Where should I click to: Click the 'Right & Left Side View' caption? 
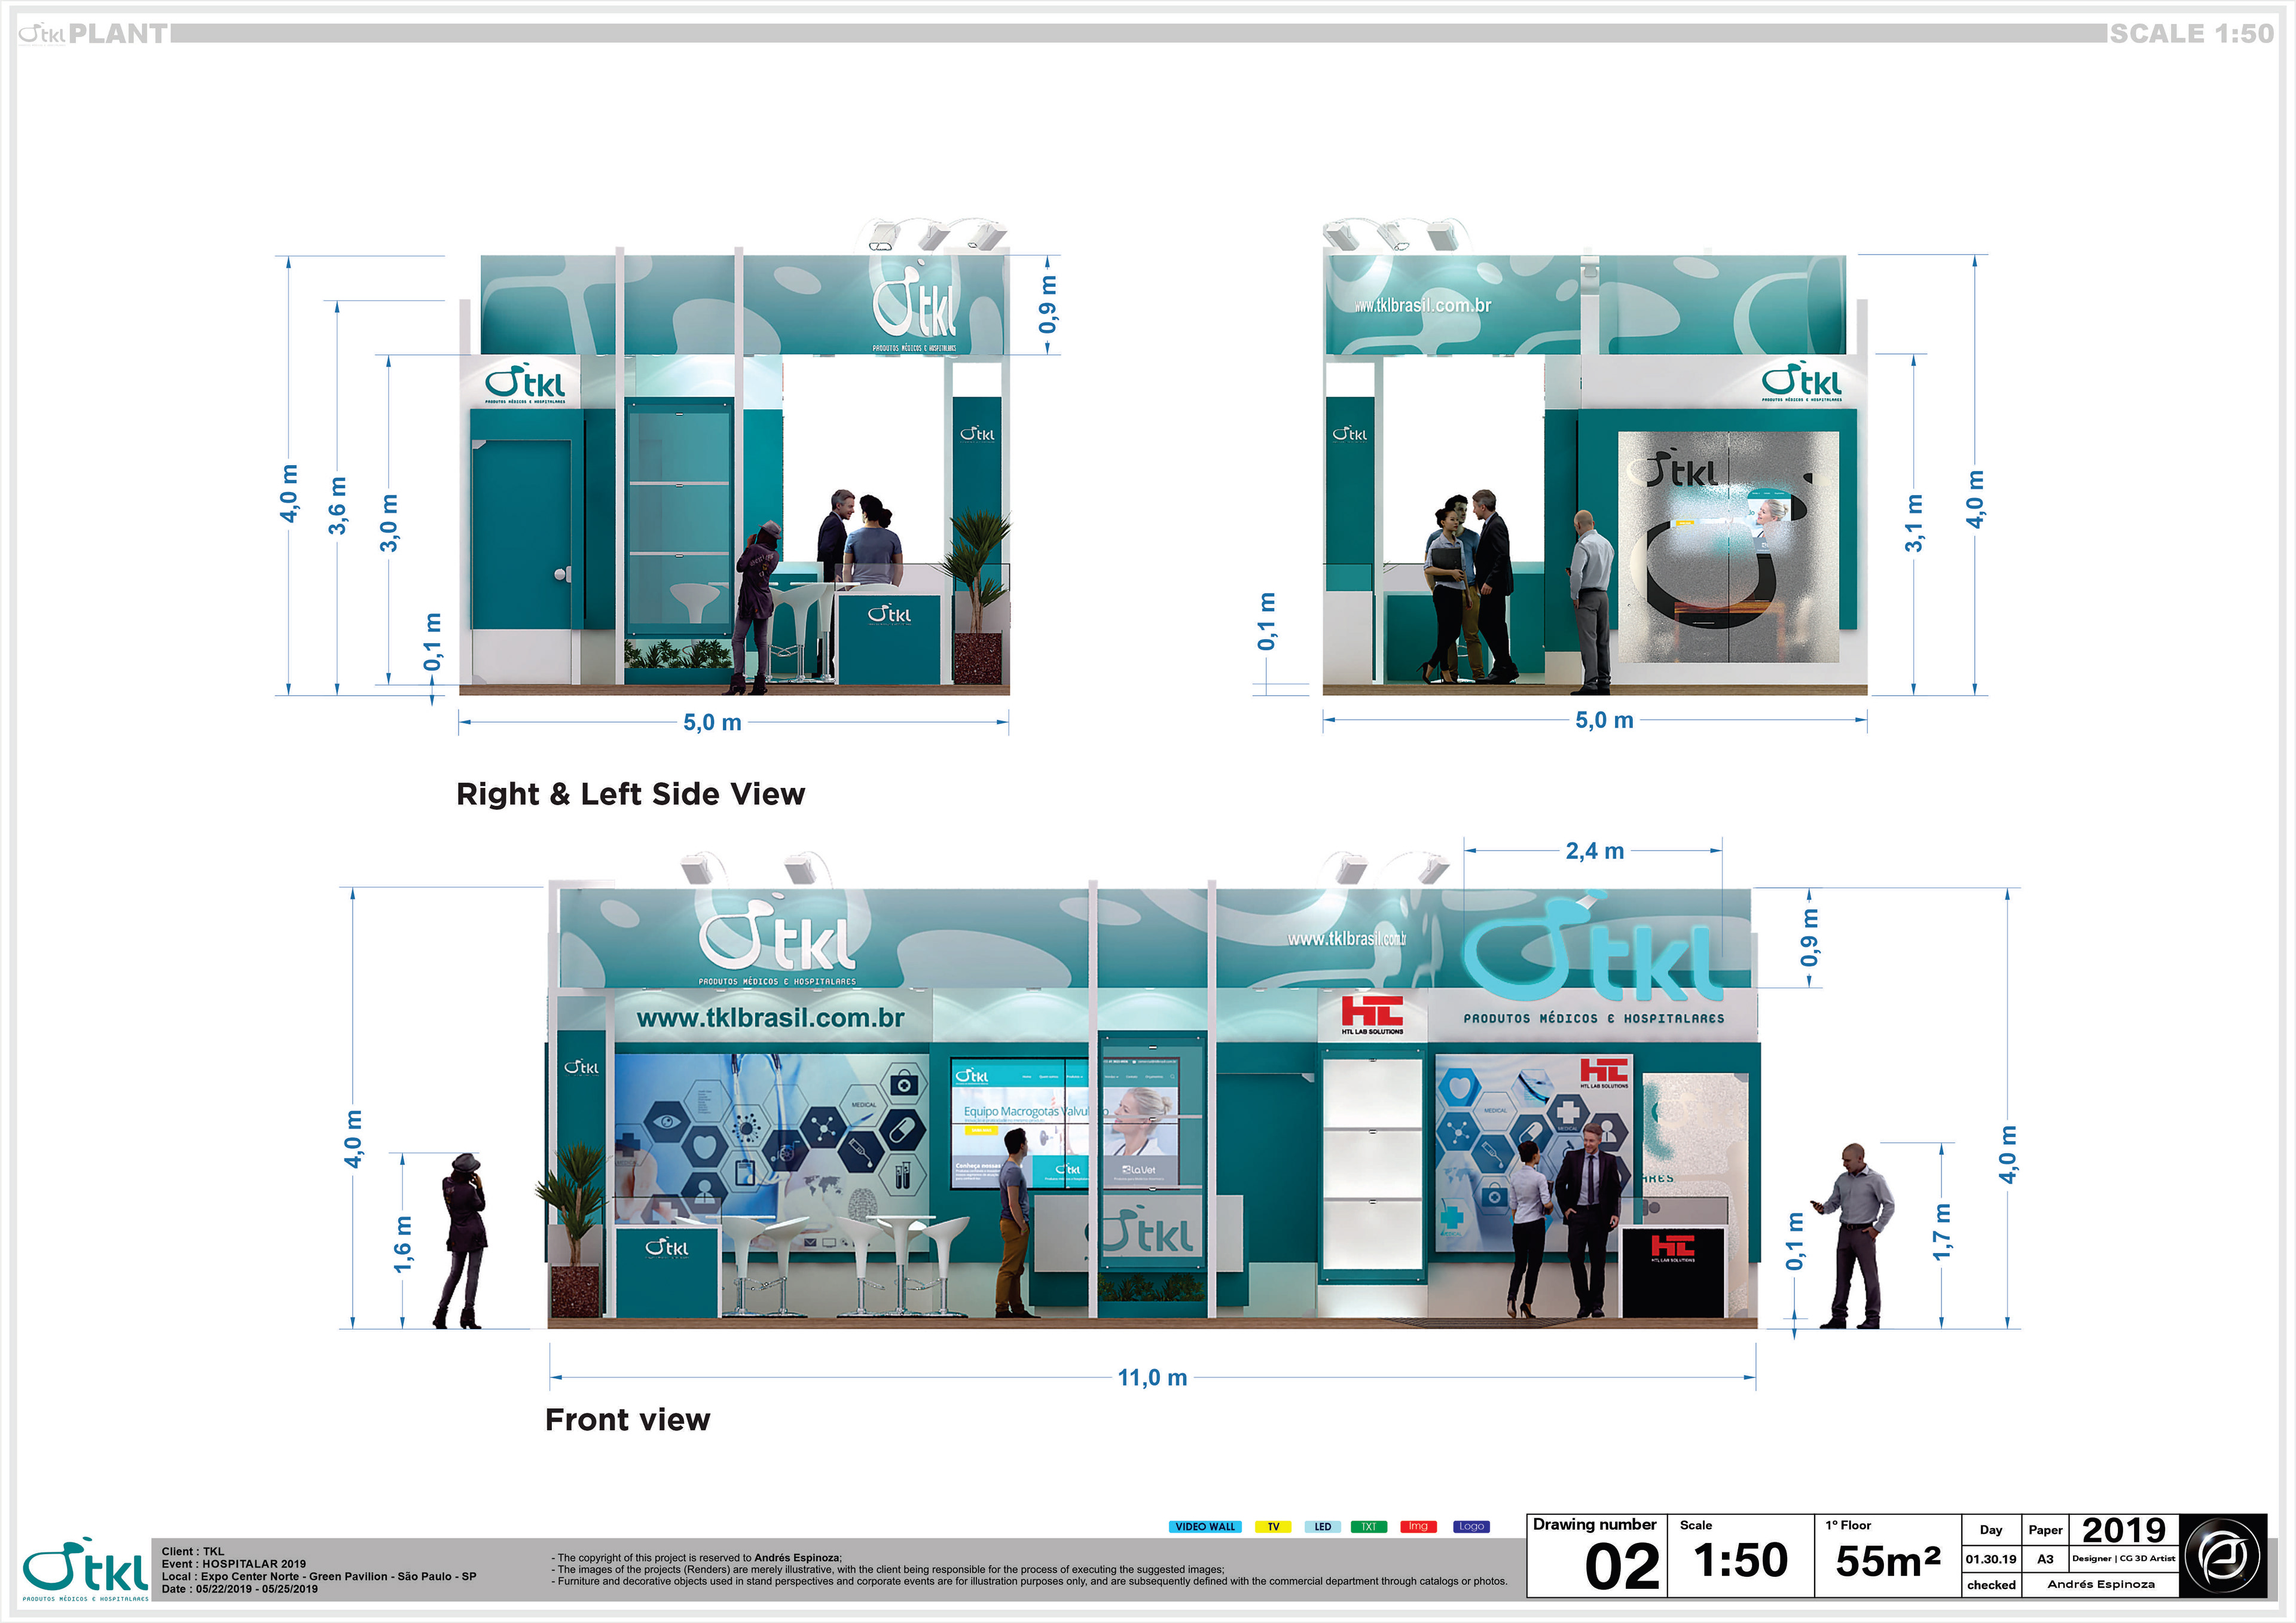(630, 794)
